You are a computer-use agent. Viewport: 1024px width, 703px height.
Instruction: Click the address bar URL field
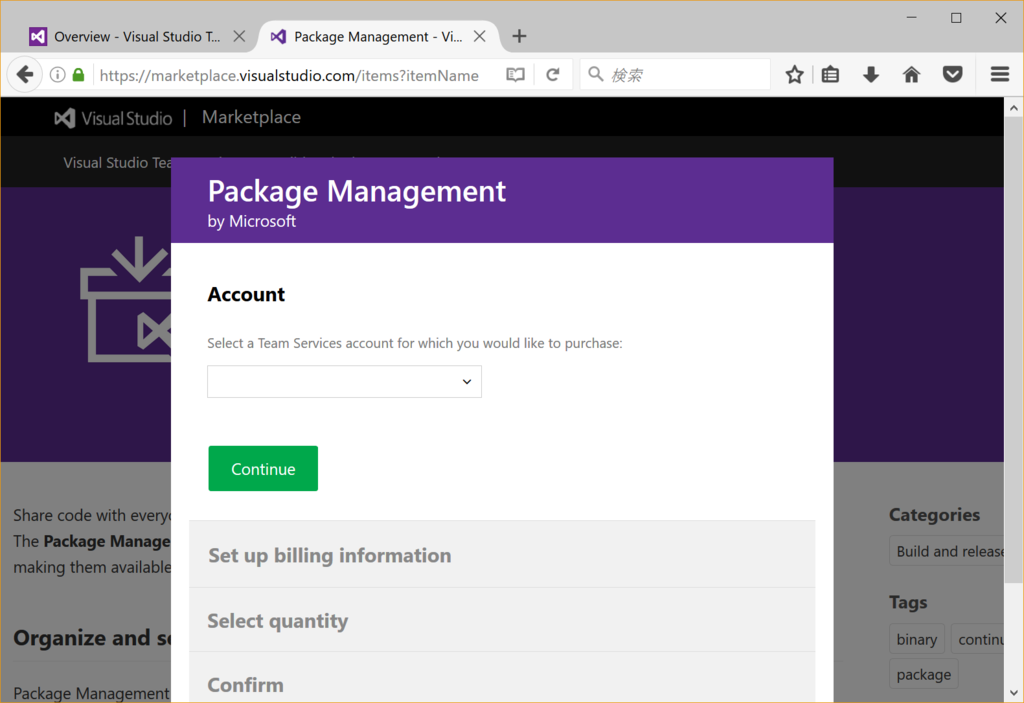(x=290, y=75)
